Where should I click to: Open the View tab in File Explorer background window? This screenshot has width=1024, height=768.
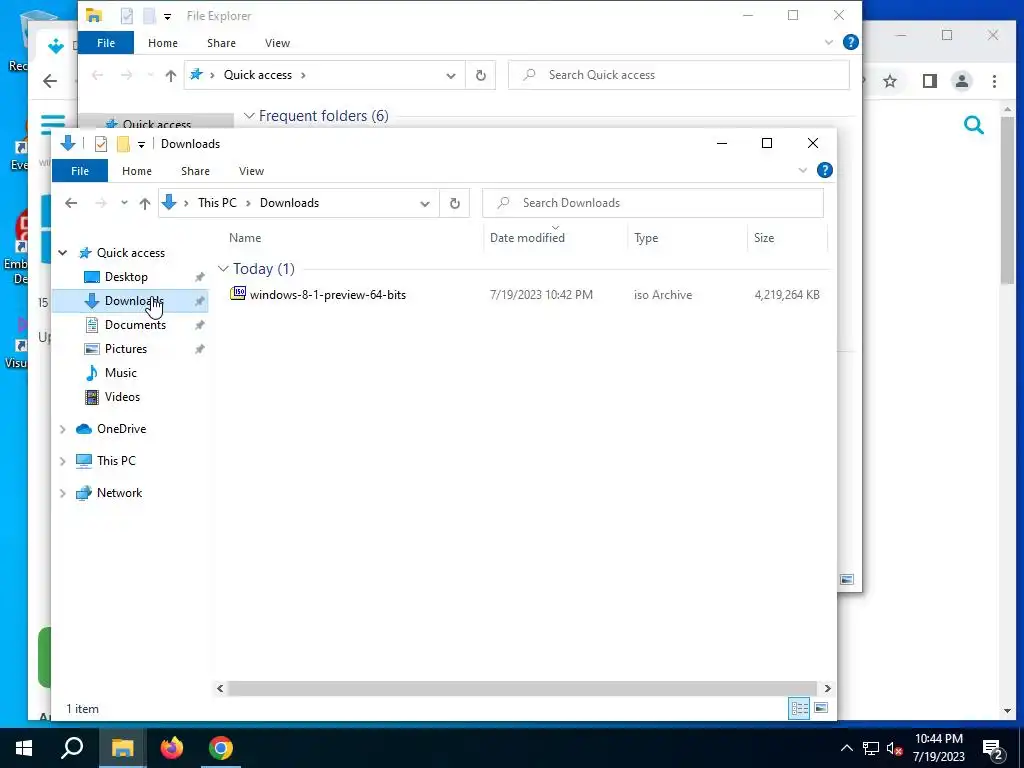coord(278,43)
